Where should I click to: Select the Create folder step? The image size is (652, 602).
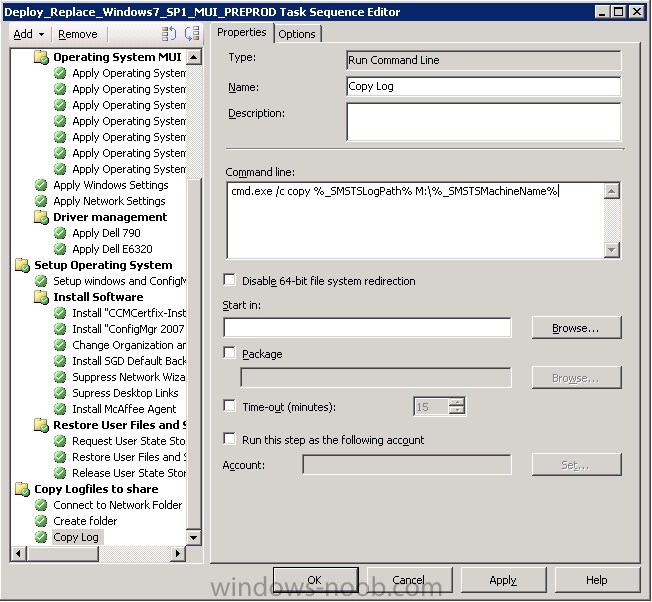(85, 521)
